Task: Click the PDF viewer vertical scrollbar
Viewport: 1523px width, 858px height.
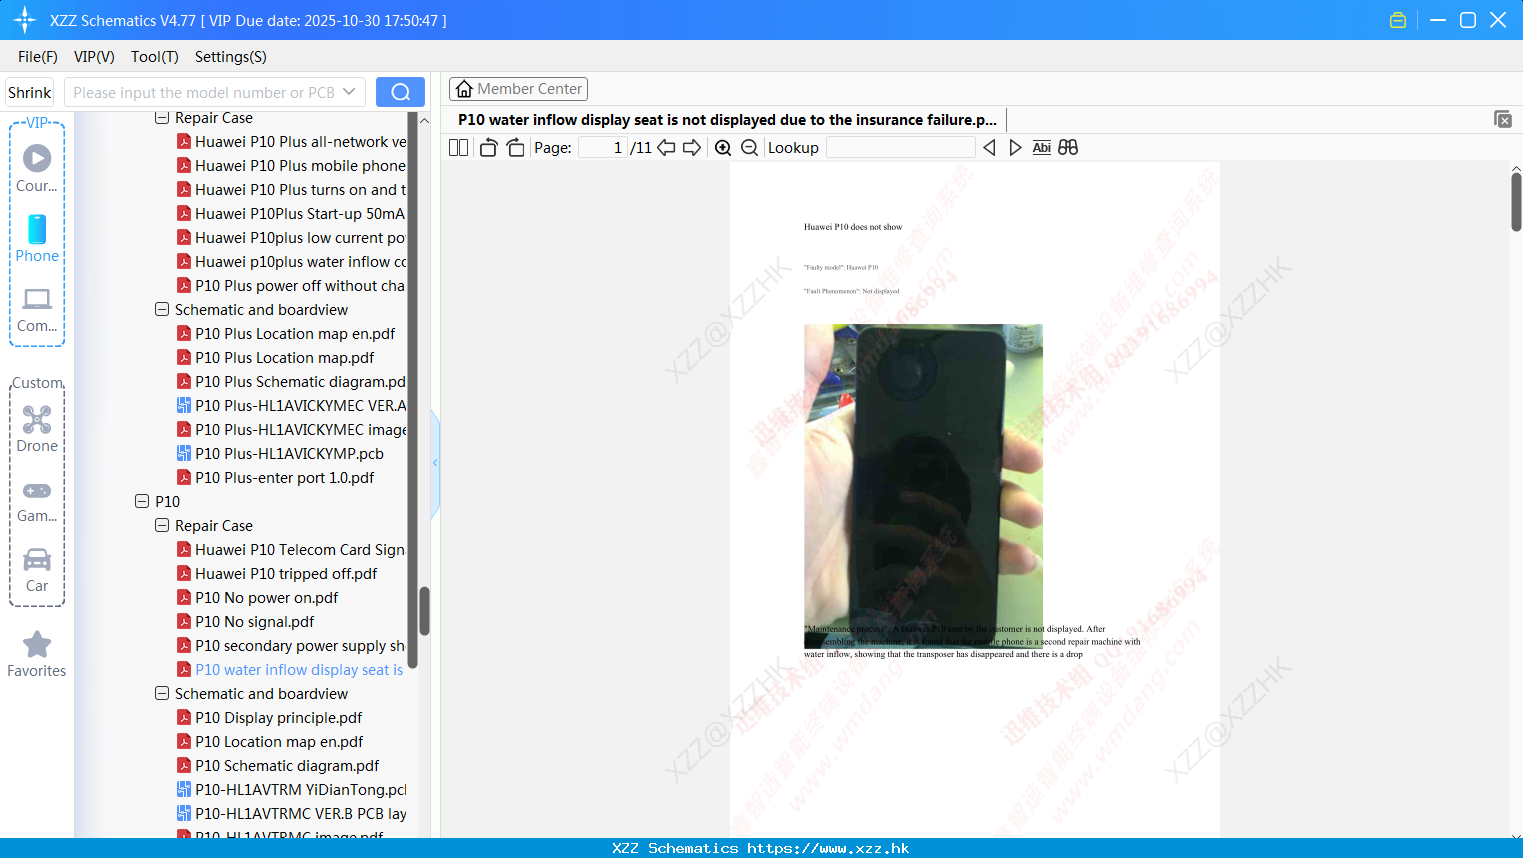Action: [1516, 202]
